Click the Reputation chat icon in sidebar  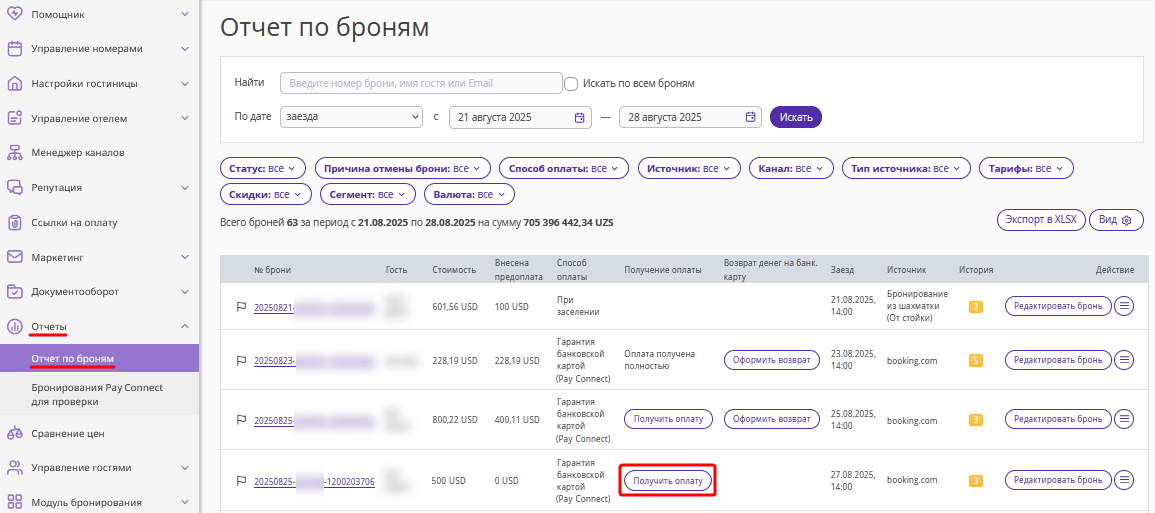coord(14,187)
